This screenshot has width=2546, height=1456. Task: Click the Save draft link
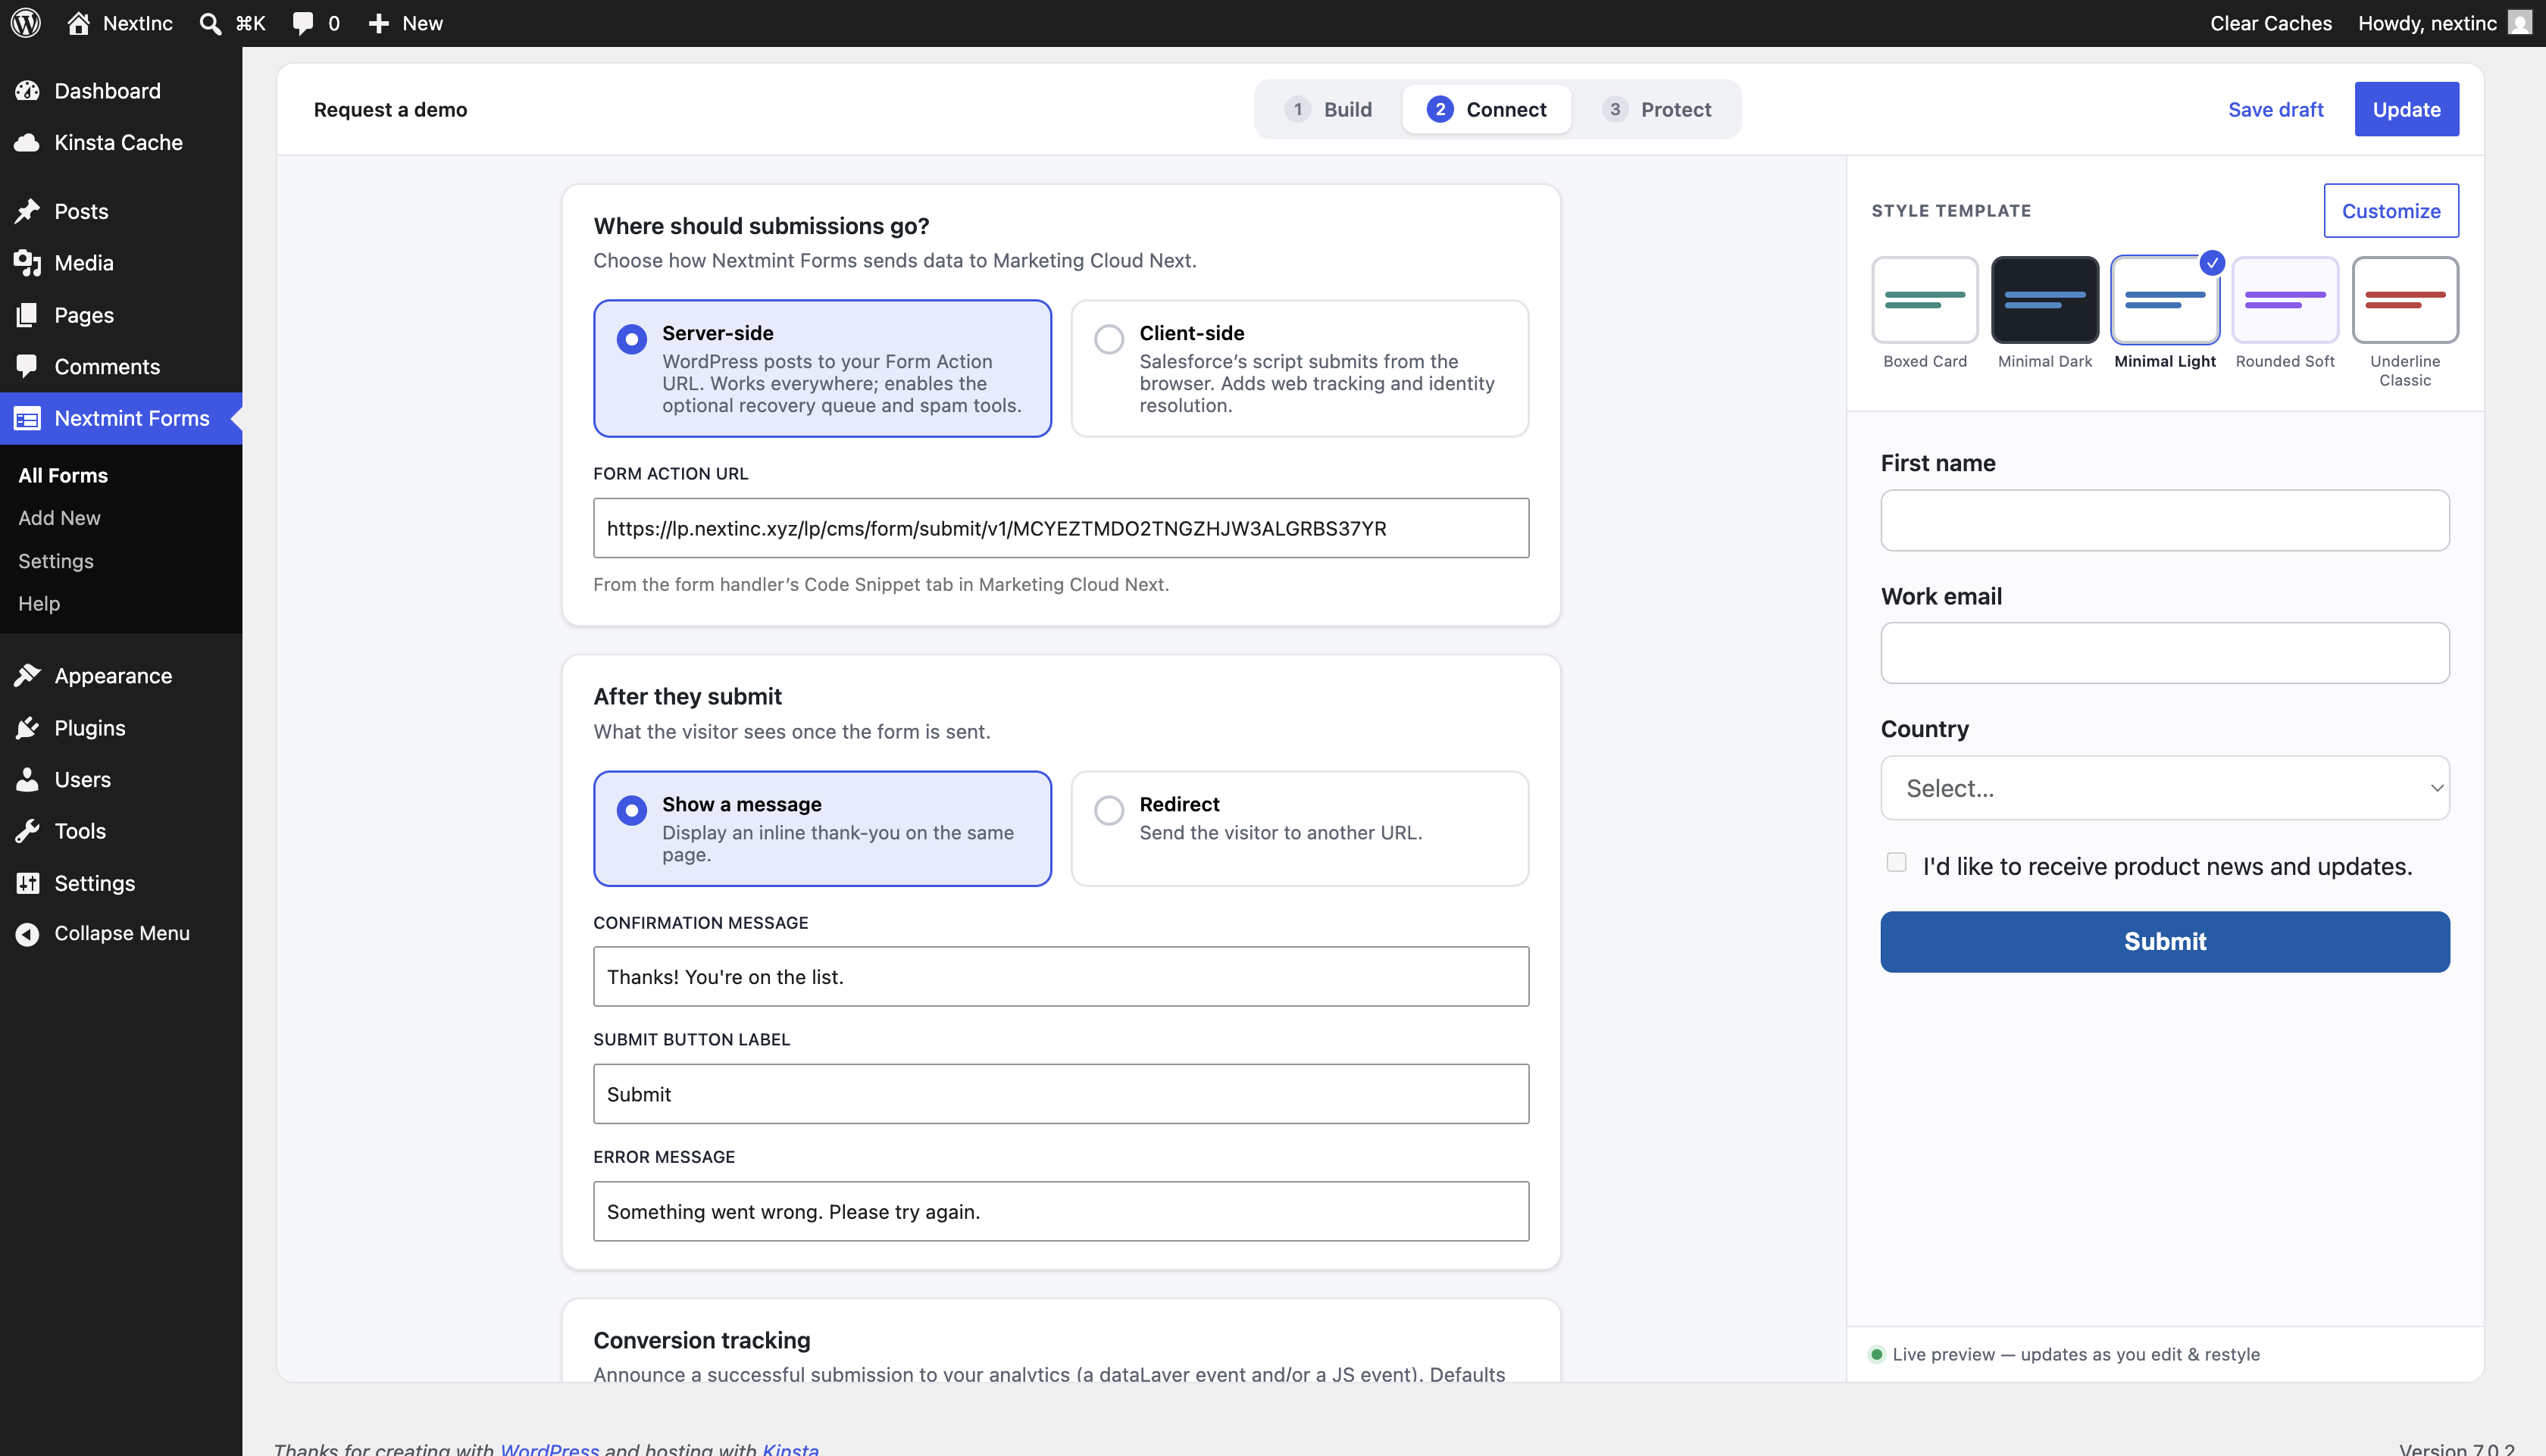(x=2275, y=109)
